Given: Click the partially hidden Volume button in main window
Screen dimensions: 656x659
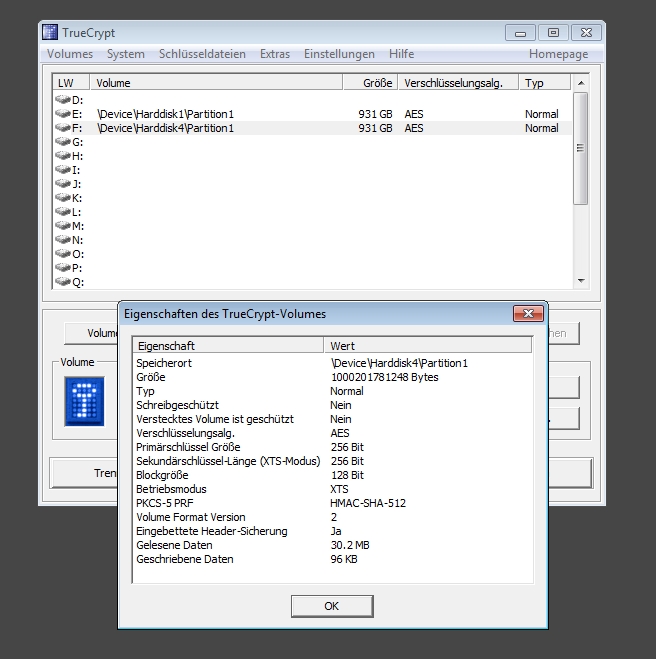Looking at the screenshot, I should [x=91, y=333].
